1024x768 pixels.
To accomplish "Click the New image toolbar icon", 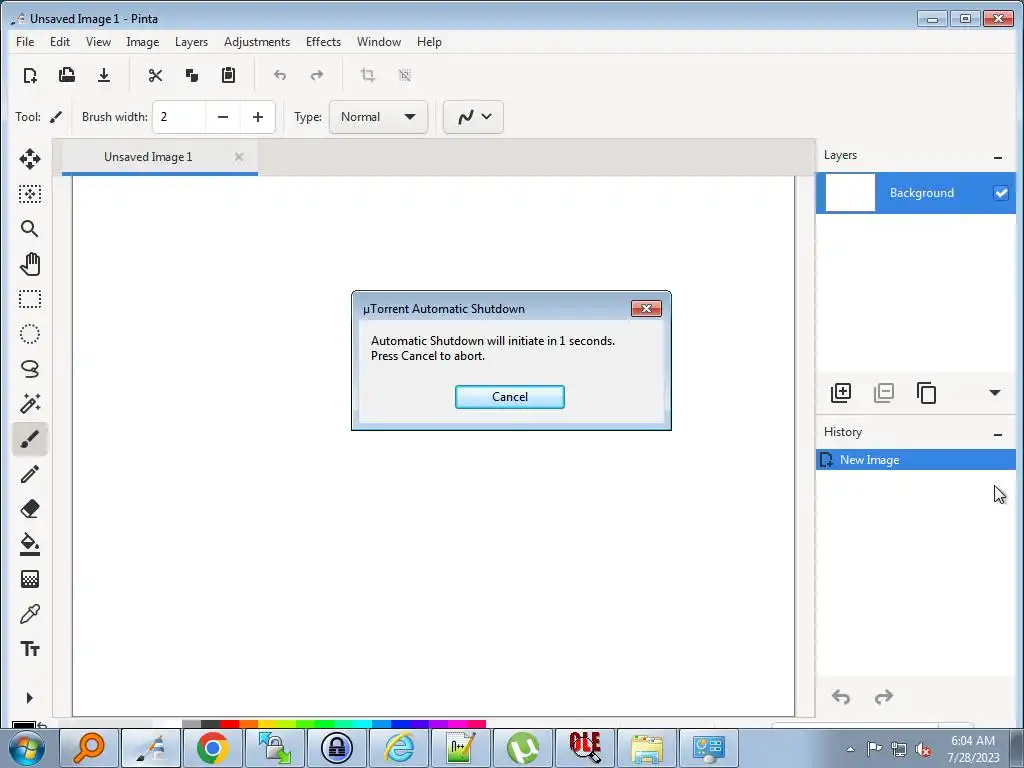I will coord(30,75).
